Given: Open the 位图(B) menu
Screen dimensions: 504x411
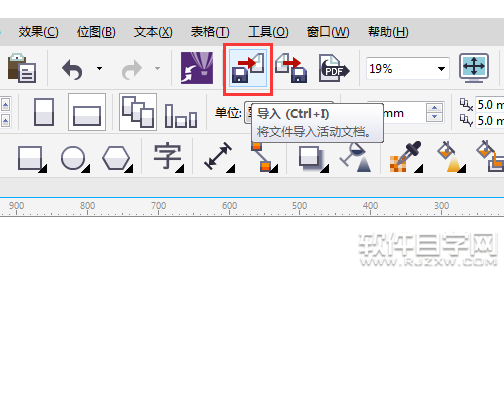Looking at the screenshot, I should (96, 32).
